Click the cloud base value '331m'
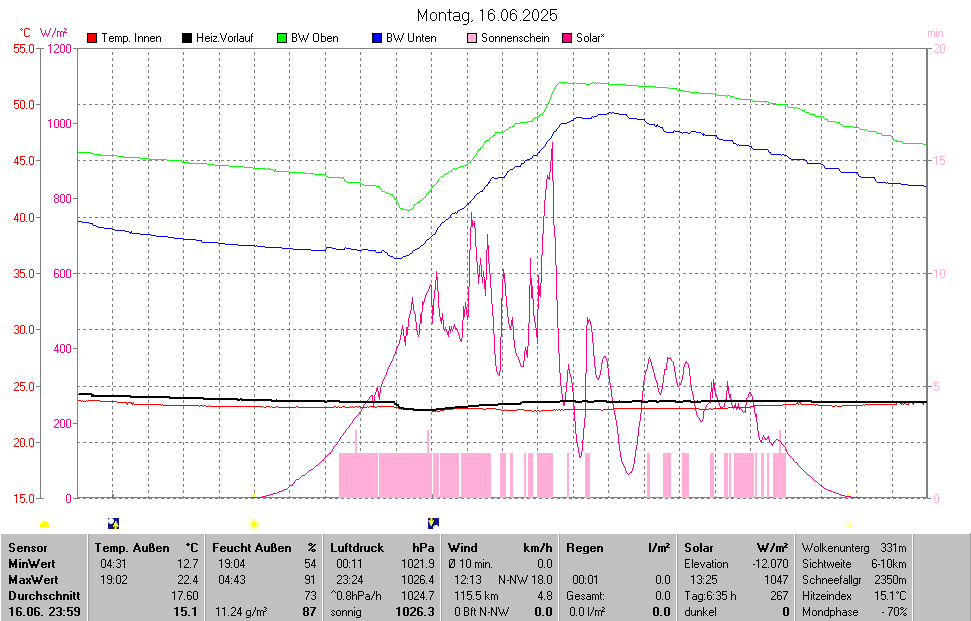Viewport: 971px width, 621px height. point(894,548)
